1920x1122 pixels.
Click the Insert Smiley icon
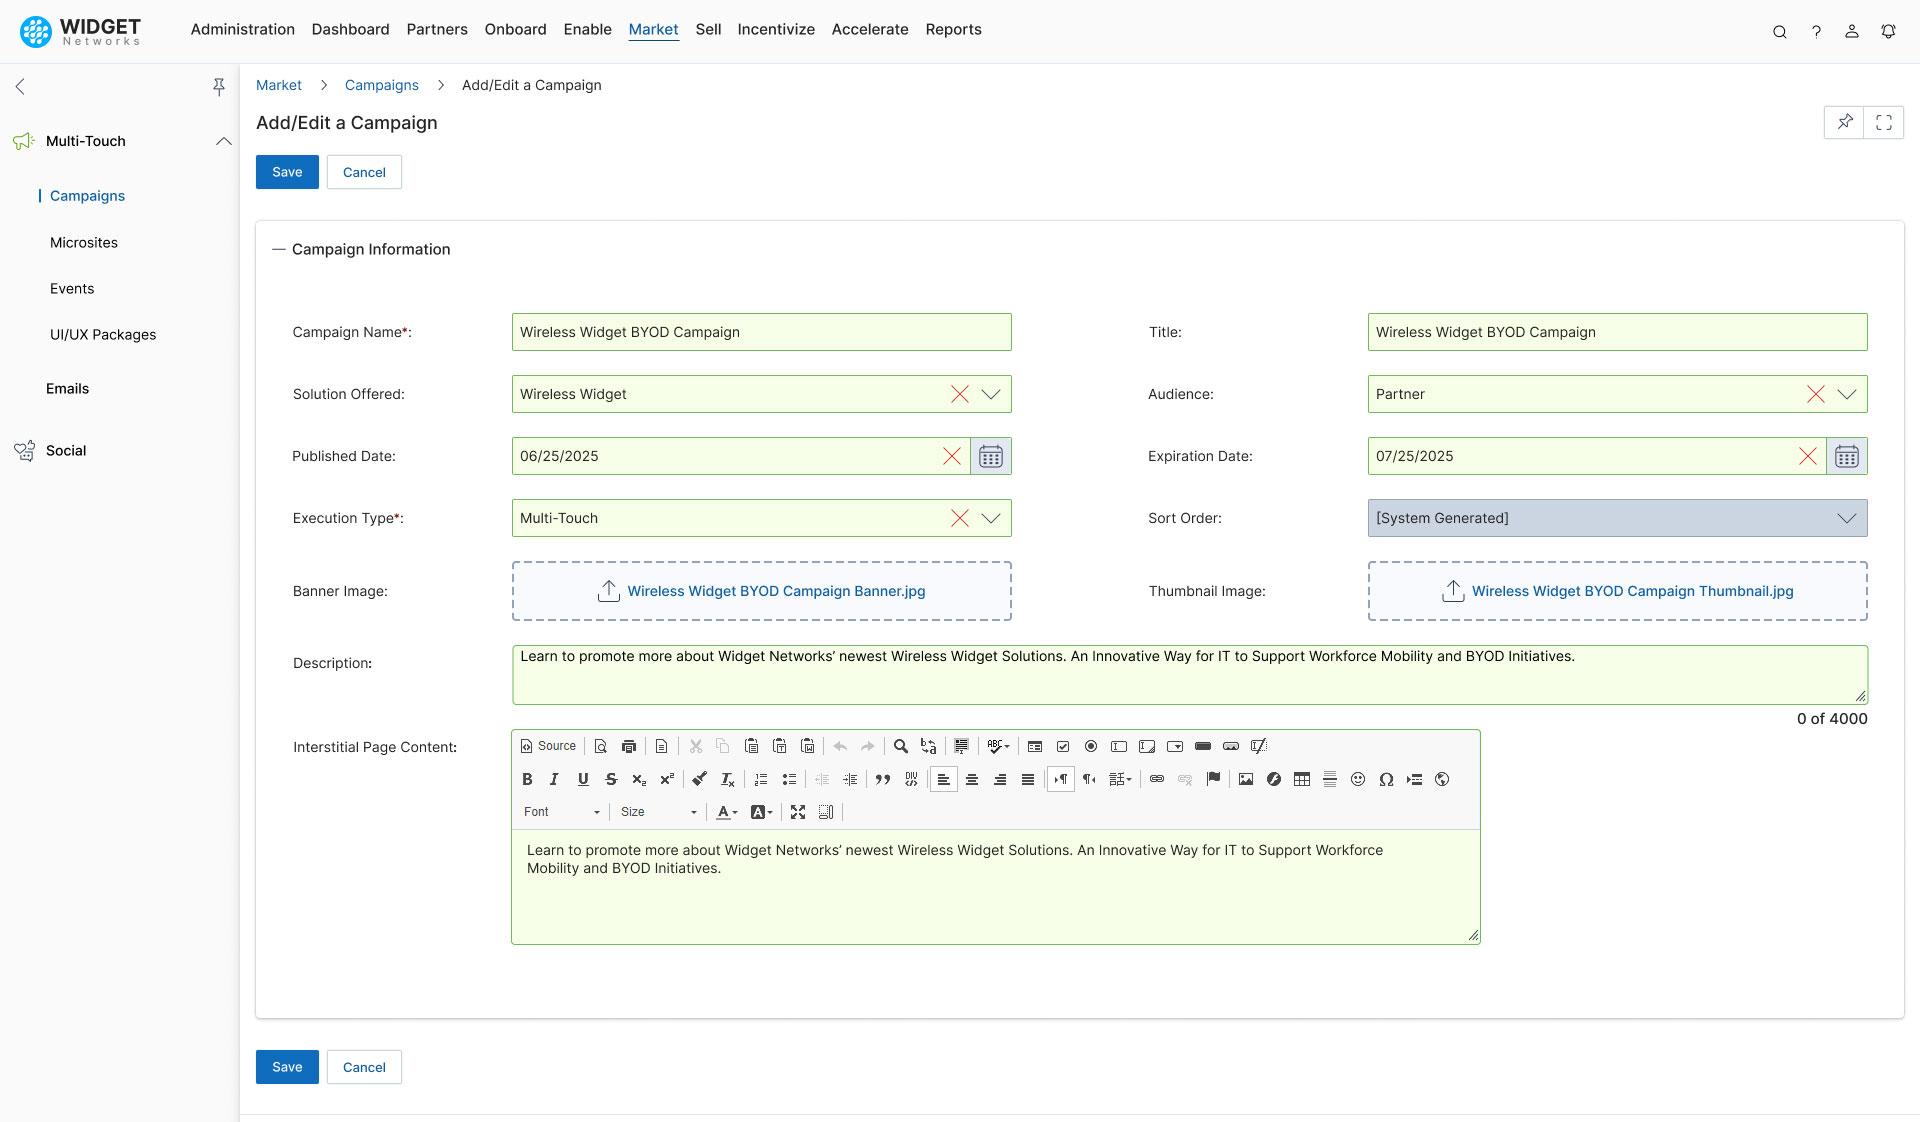point(1357,779)
